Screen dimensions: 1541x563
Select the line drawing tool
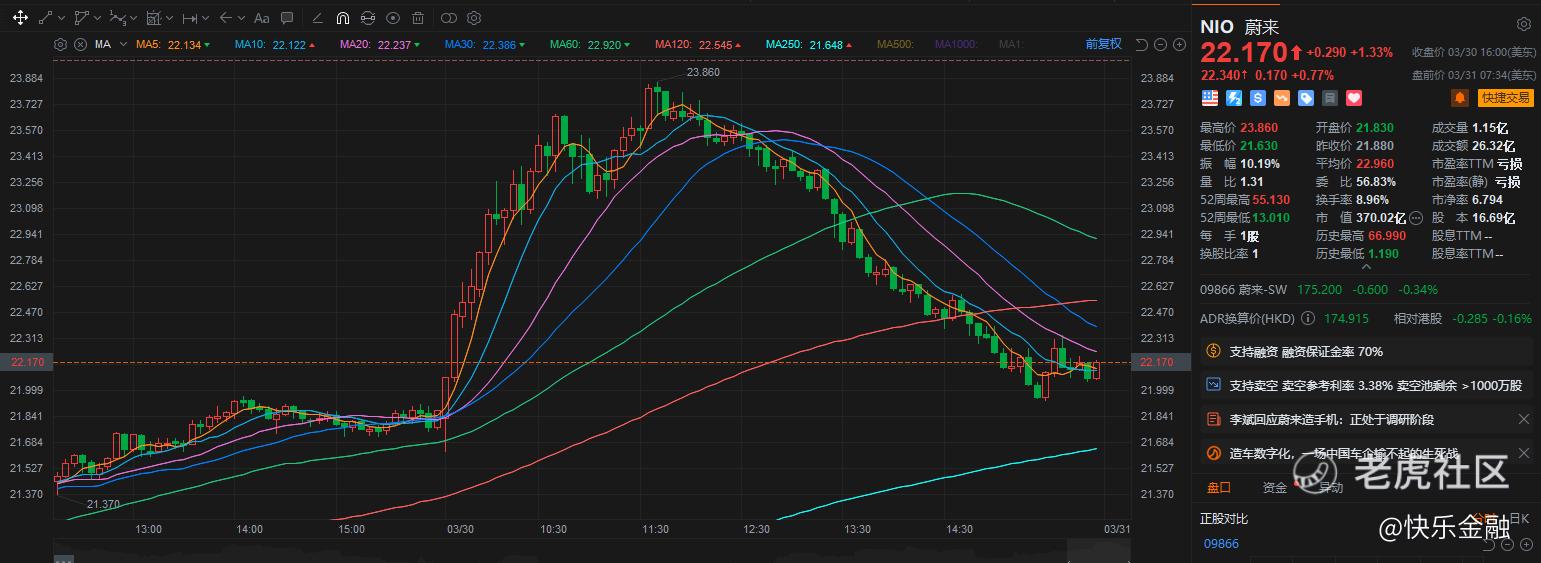pos(45,18)
